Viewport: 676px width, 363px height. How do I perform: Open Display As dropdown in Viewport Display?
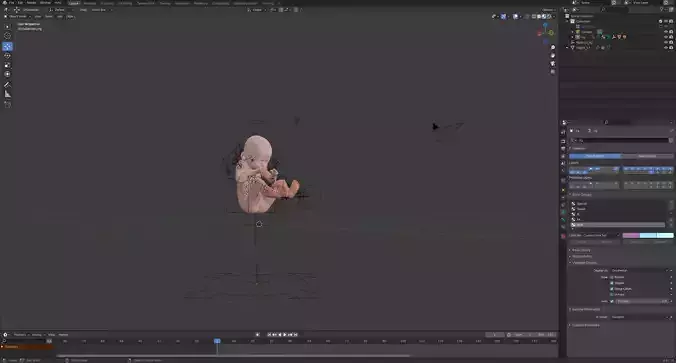pos(641,270)
